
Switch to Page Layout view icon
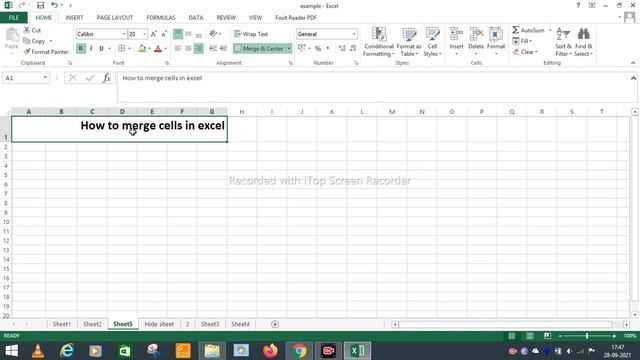[x=529, y=336]
